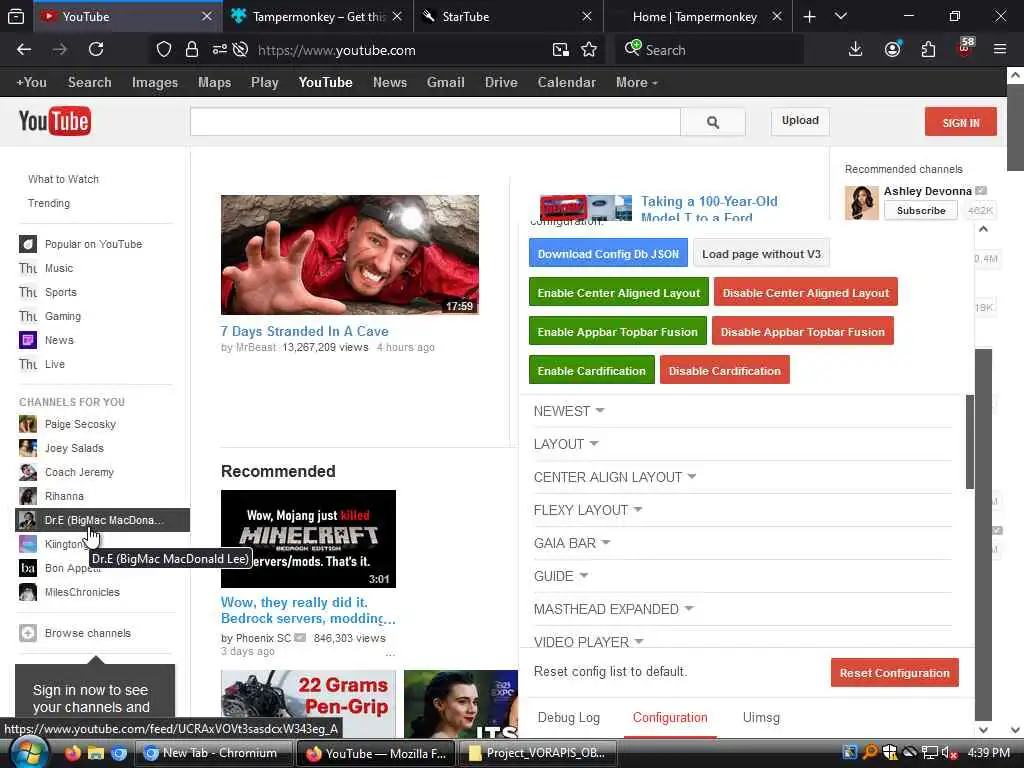
Task: Click the padlock site info icon
Action: click(x=191, y=50)
